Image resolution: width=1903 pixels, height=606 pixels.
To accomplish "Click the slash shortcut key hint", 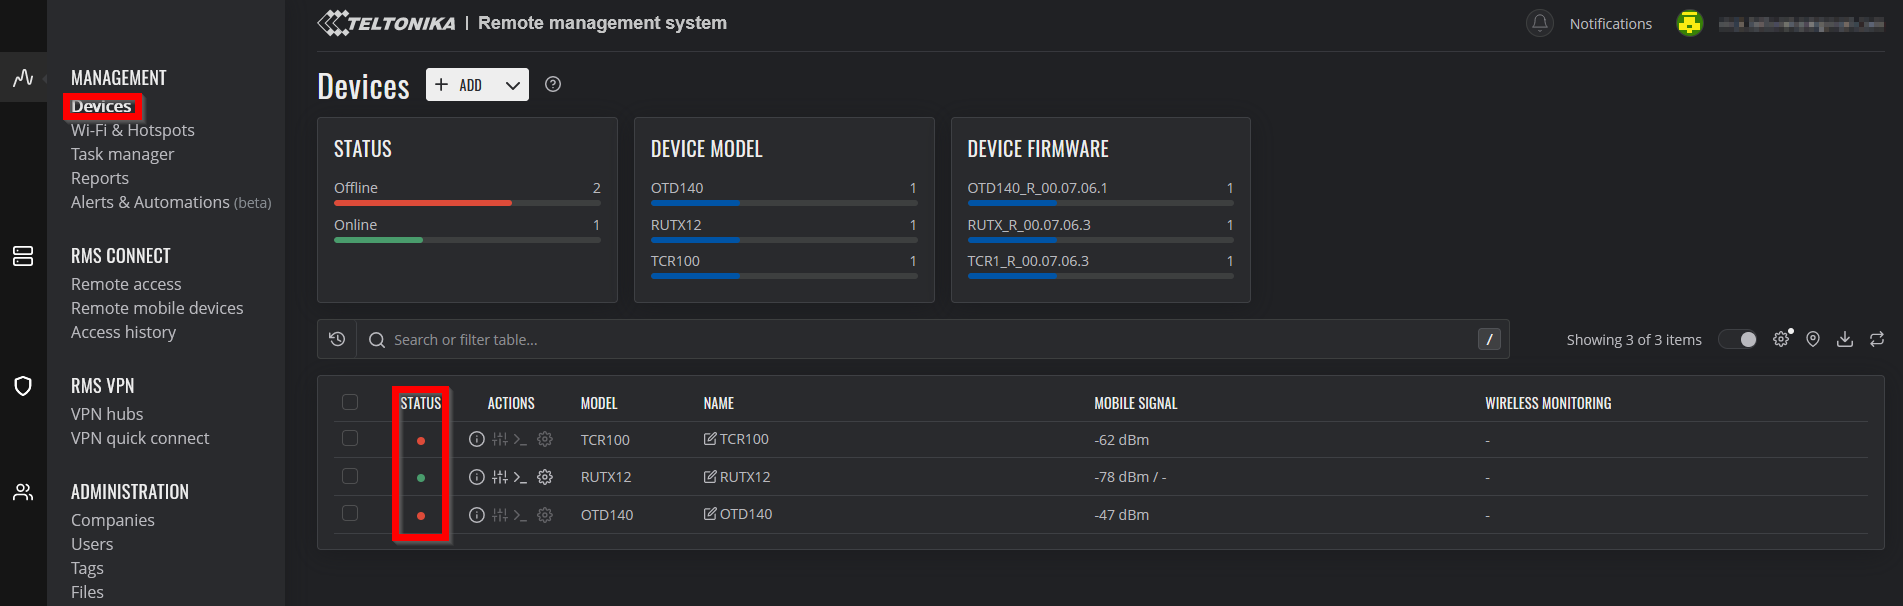I will click(x=1489, y=339).
